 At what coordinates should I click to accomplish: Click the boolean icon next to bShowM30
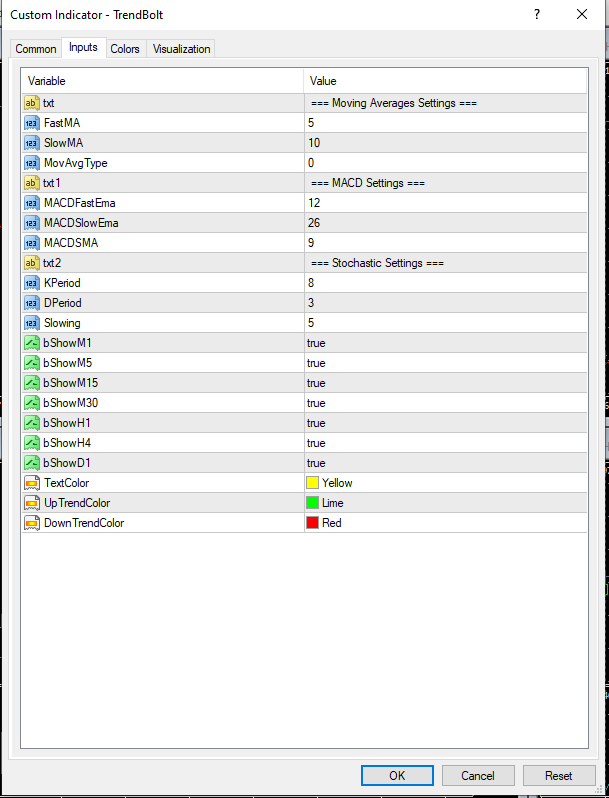tap(32, 403)
